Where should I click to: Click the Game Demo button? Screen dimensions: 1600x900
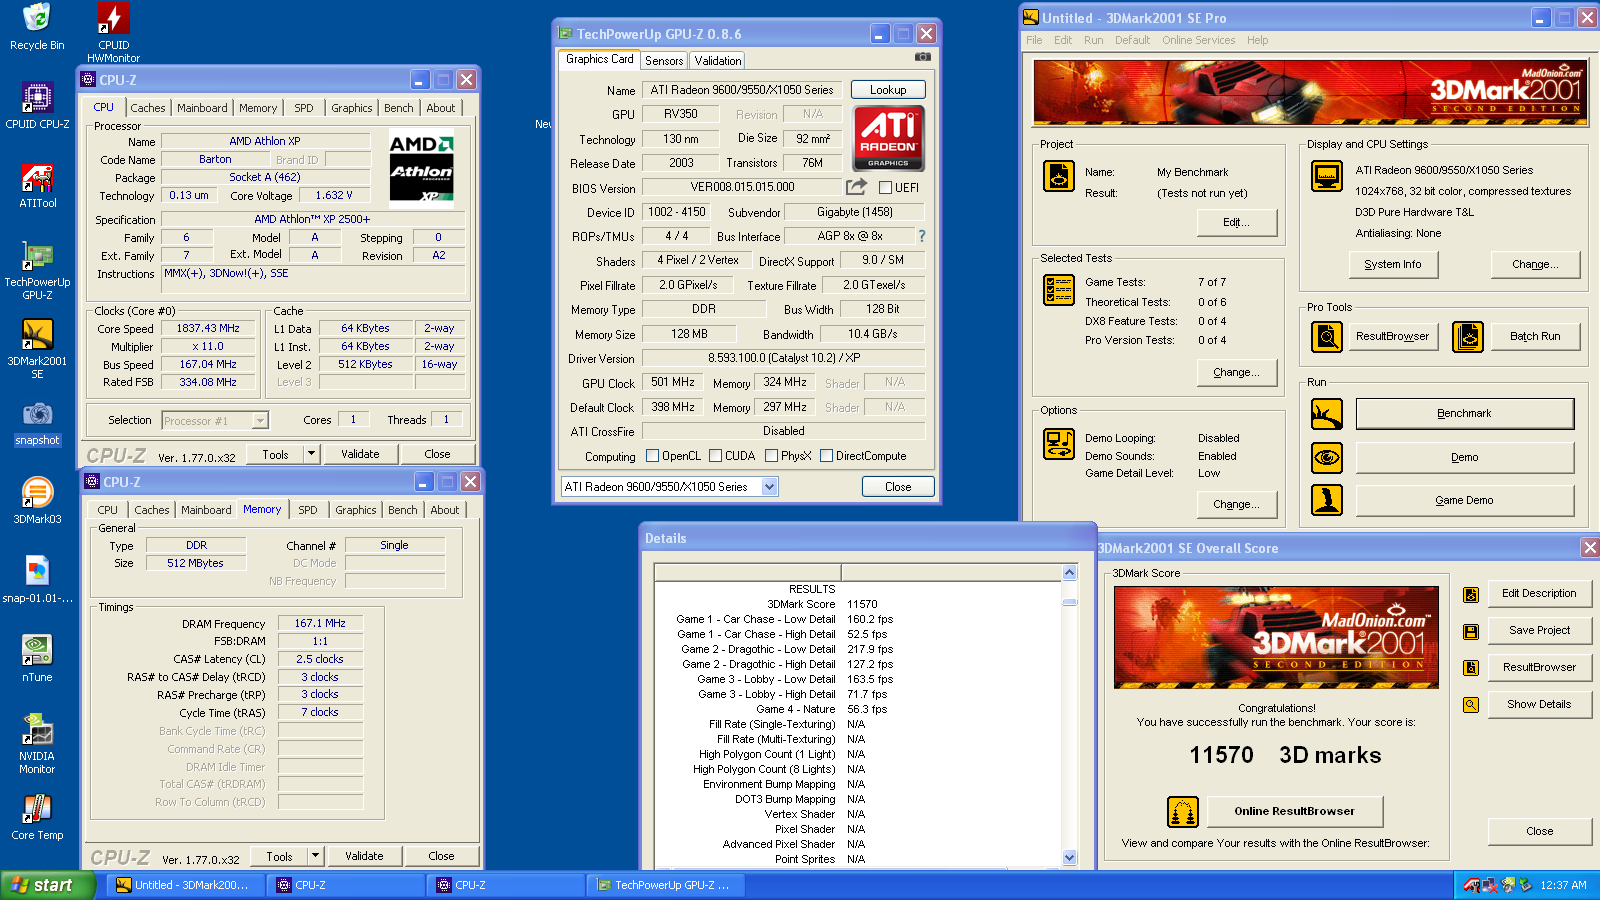[1464, 500]
